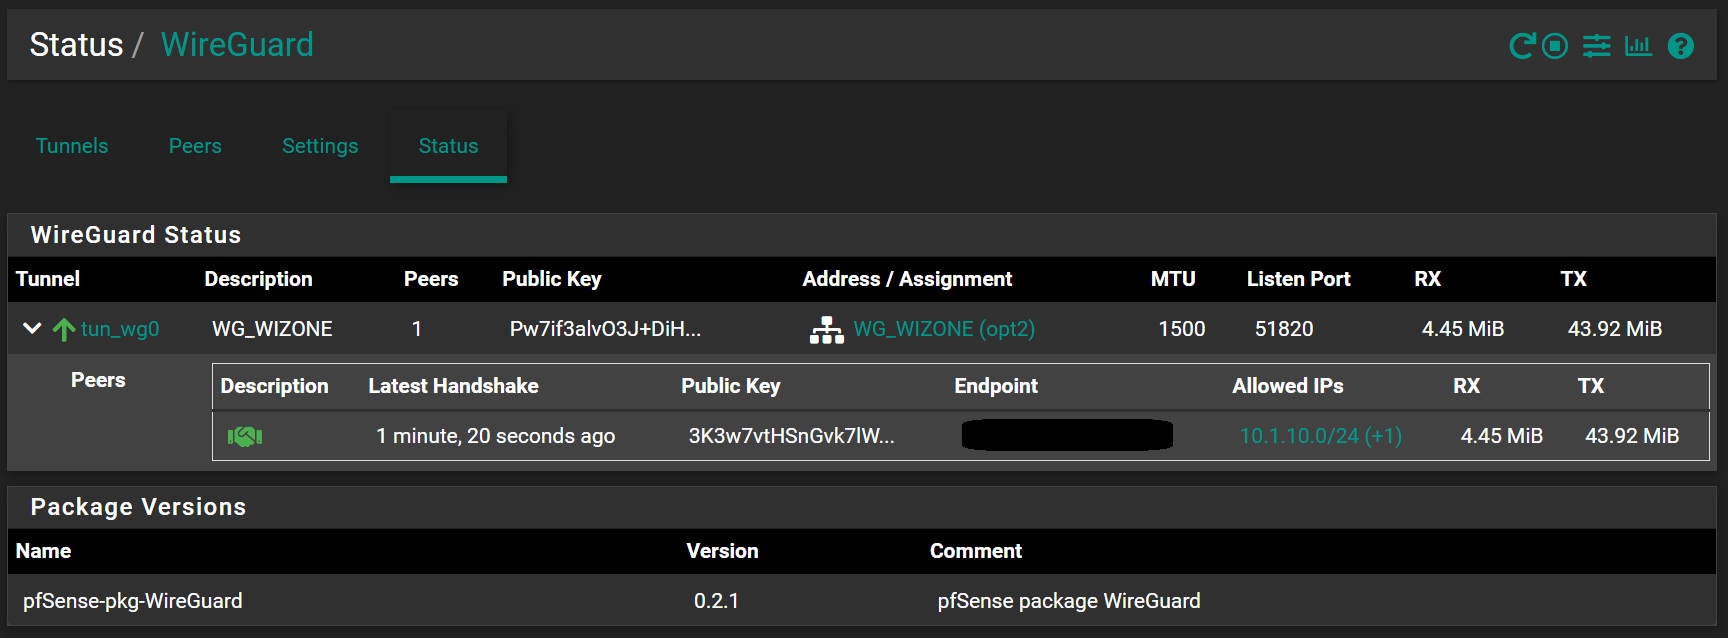Image resolution: width=1728 pixels, height=638 pixels.
Task: Open the help question mark icon
Action: (x=1681, y=46)
